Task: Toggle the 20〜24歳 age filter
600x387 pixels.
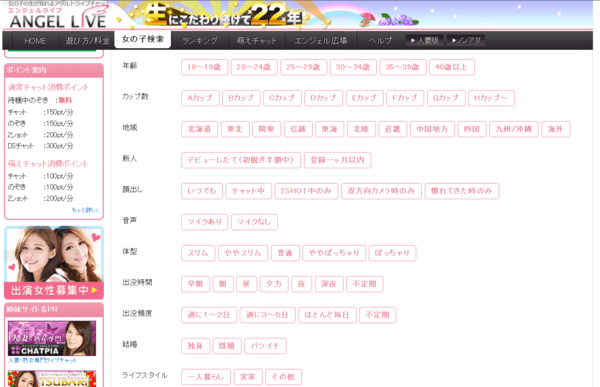Action: (254, 67)
